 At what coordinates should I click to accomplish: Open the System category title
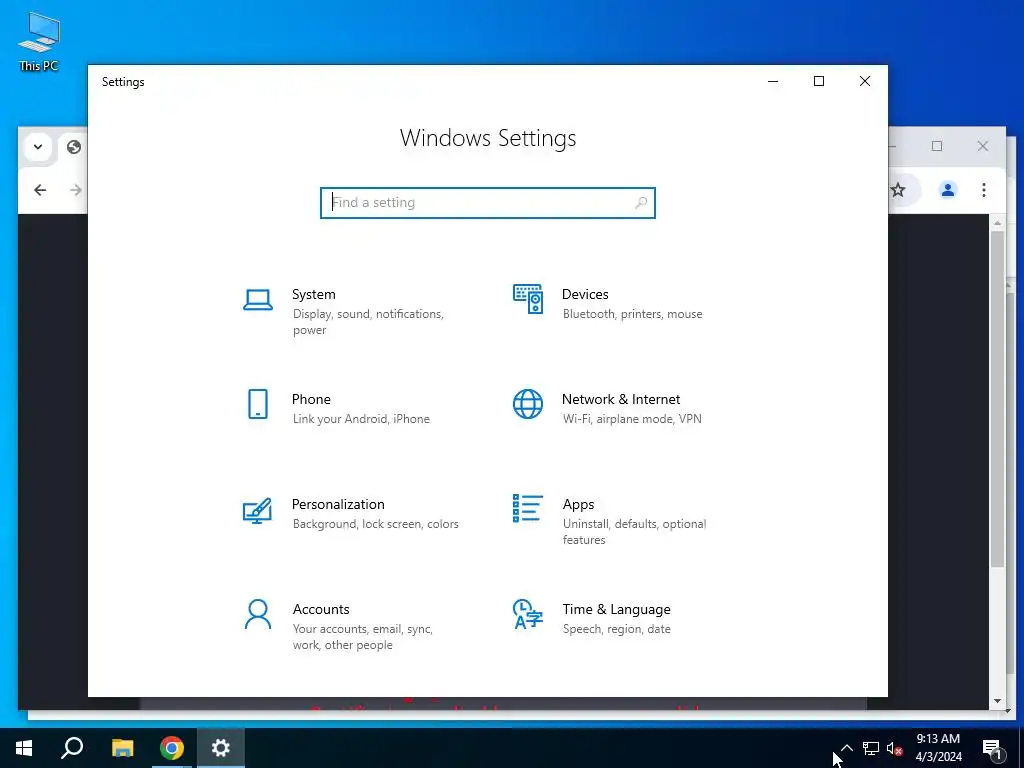point(313,294)
